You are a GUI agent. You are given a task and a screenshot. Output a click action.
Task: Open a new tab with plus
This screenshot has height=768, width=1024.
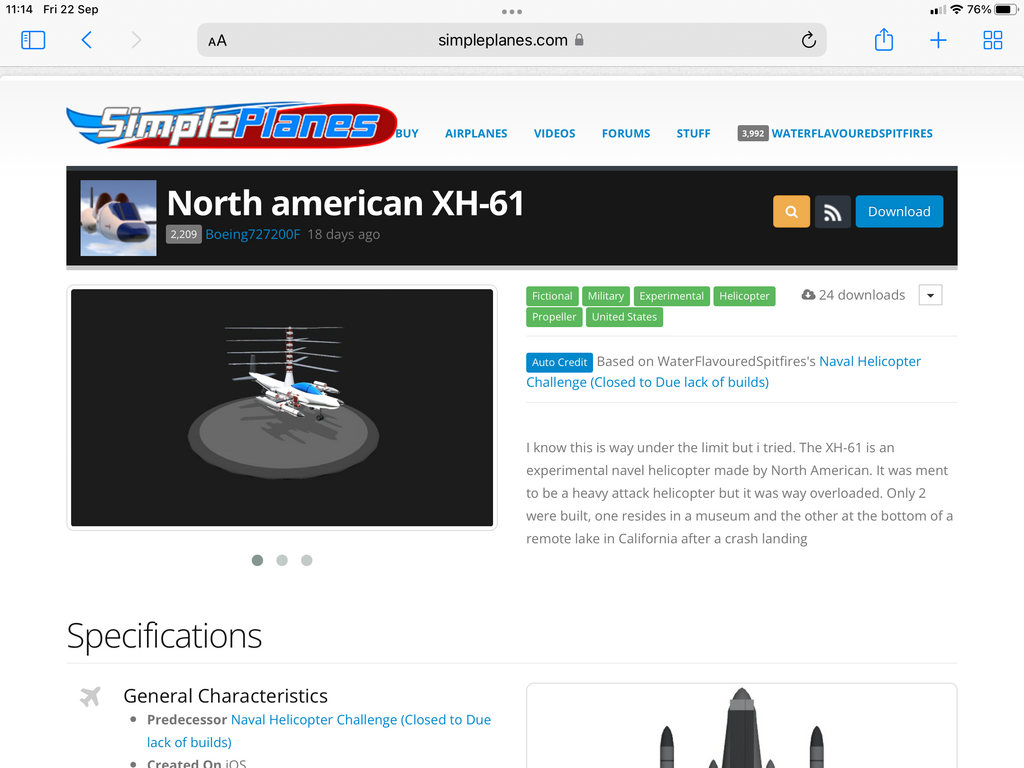[x=938, y=40]
